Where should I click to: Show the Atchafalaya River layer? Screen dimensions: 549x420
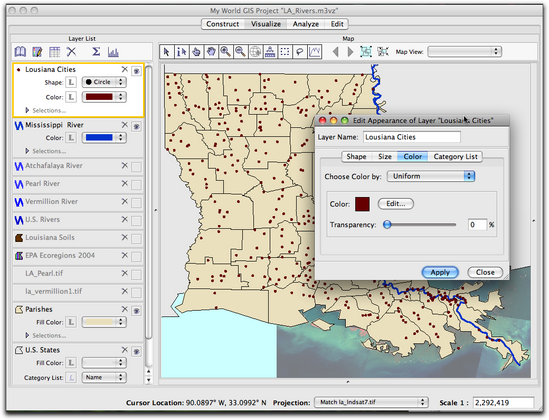[136, 167]
